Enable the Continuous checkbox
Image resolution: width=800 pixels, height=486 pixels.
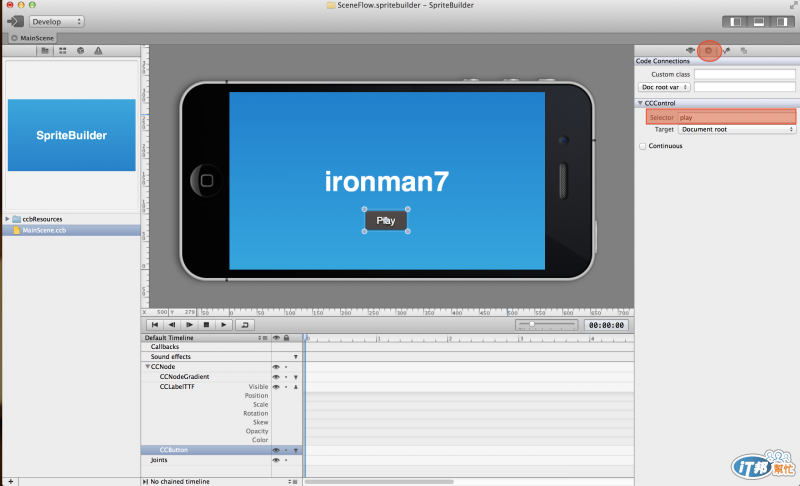tap(643, 146)
